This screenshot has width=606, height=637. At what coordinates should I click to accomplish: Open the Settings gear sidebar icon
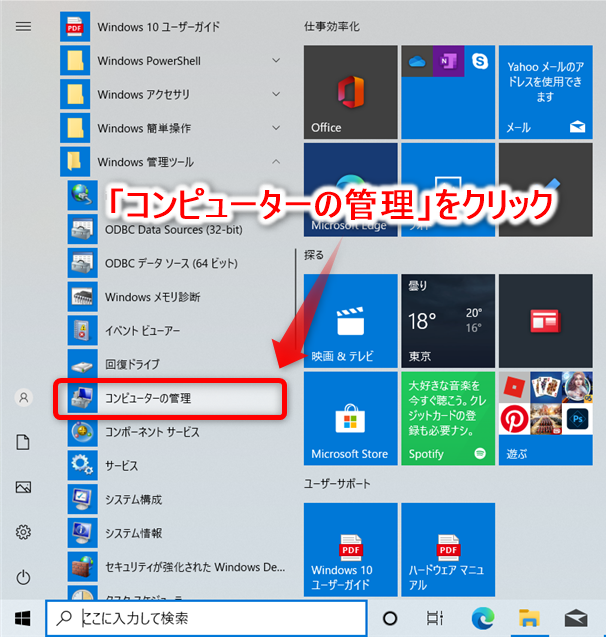point(23,532)
